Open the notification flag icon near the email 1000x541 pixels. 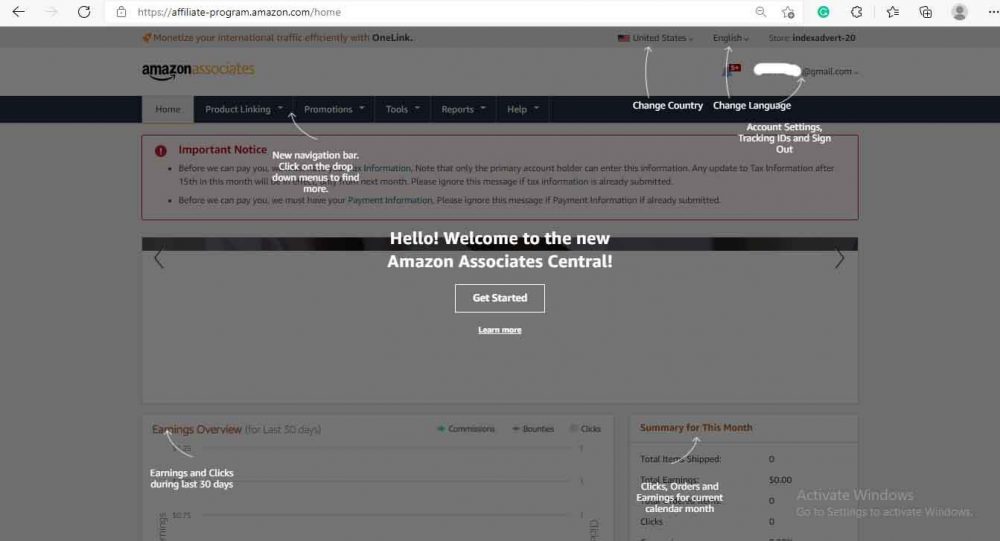(732, 70)
